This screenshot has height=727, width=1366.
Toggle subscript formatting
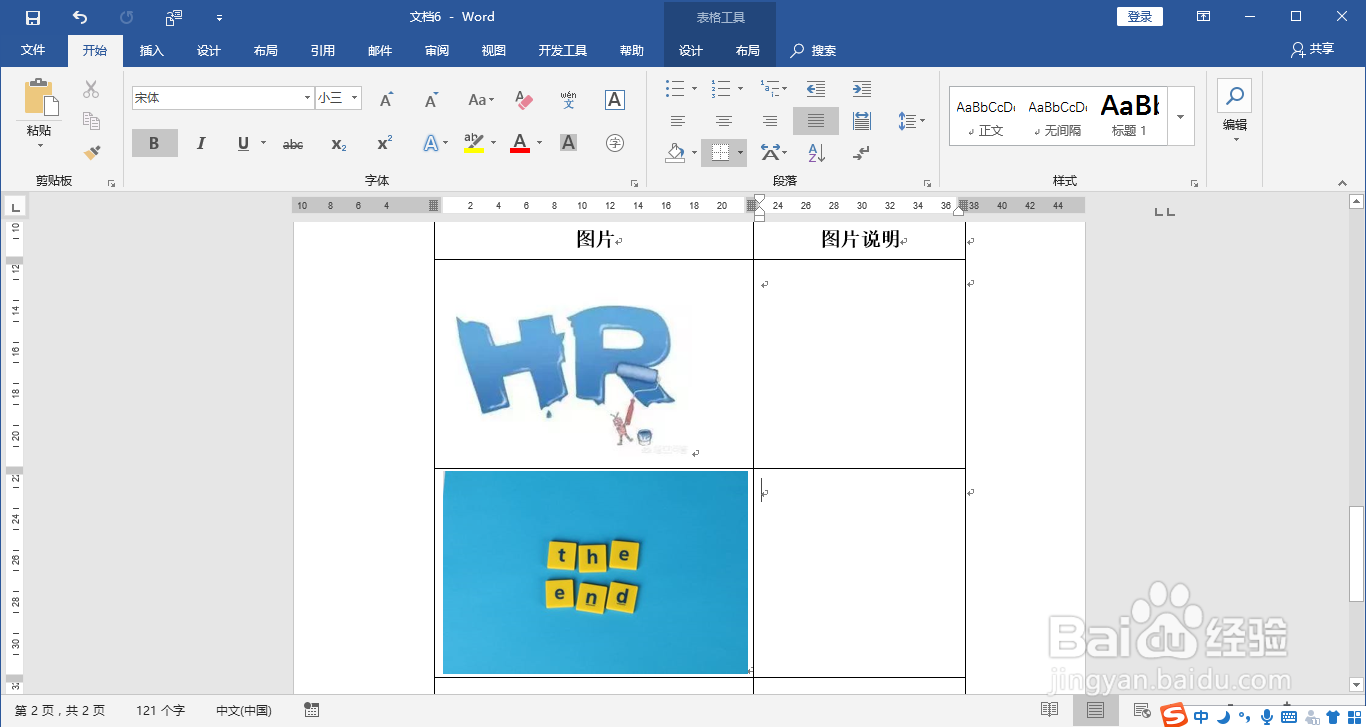click(x=339, y=143)
